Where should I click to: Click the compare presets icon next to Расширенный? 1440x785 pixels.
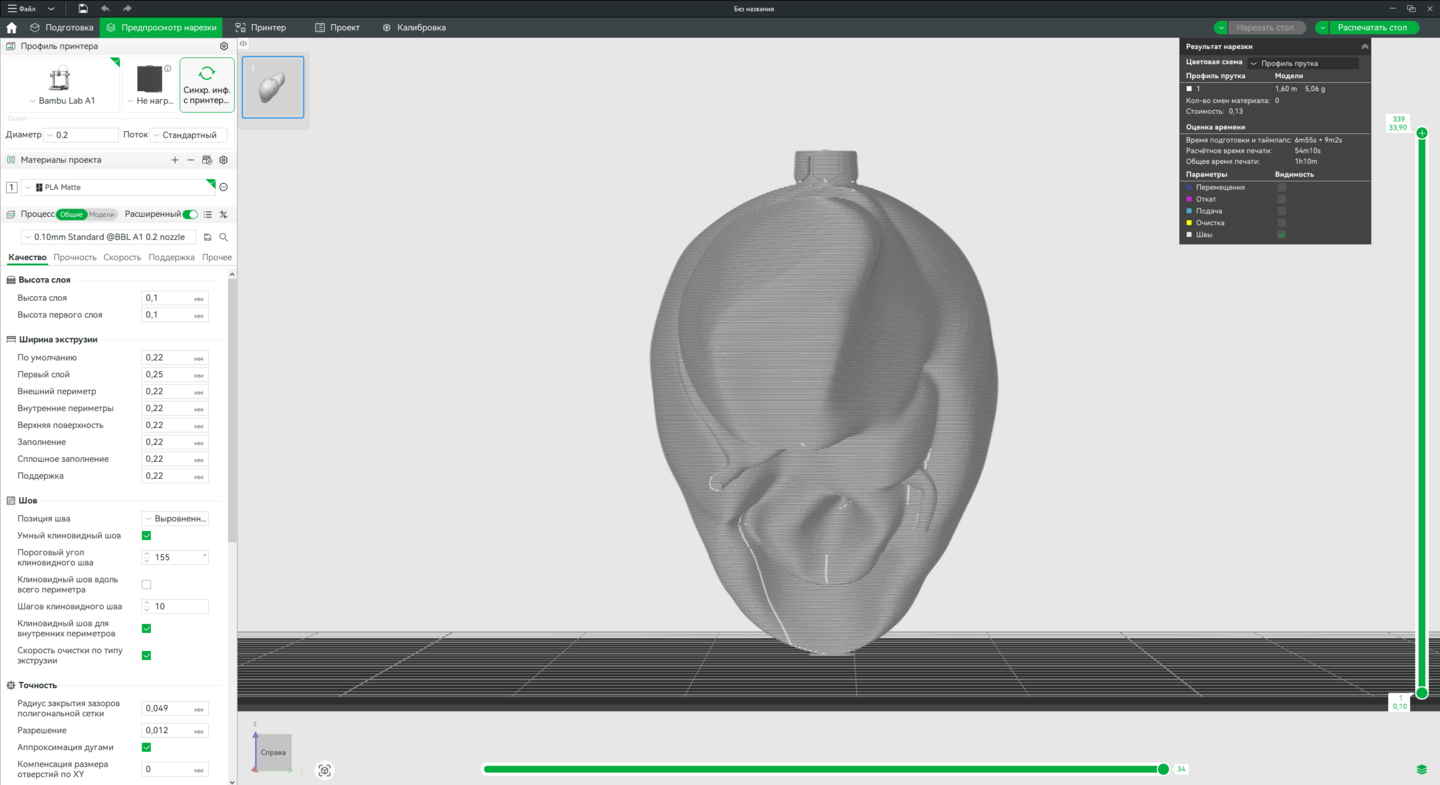coord(224,214)
